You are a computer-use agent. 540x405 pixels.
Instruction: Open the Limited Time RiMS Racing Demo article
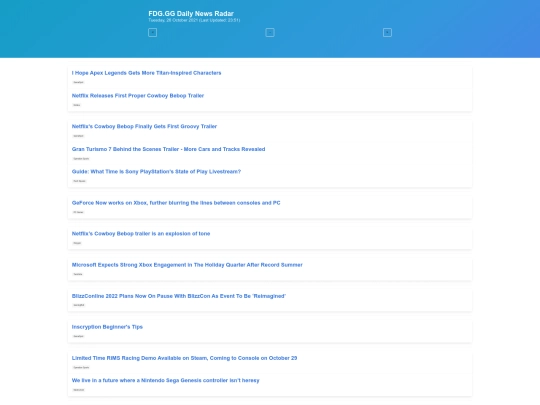click(x=184, y=358)
